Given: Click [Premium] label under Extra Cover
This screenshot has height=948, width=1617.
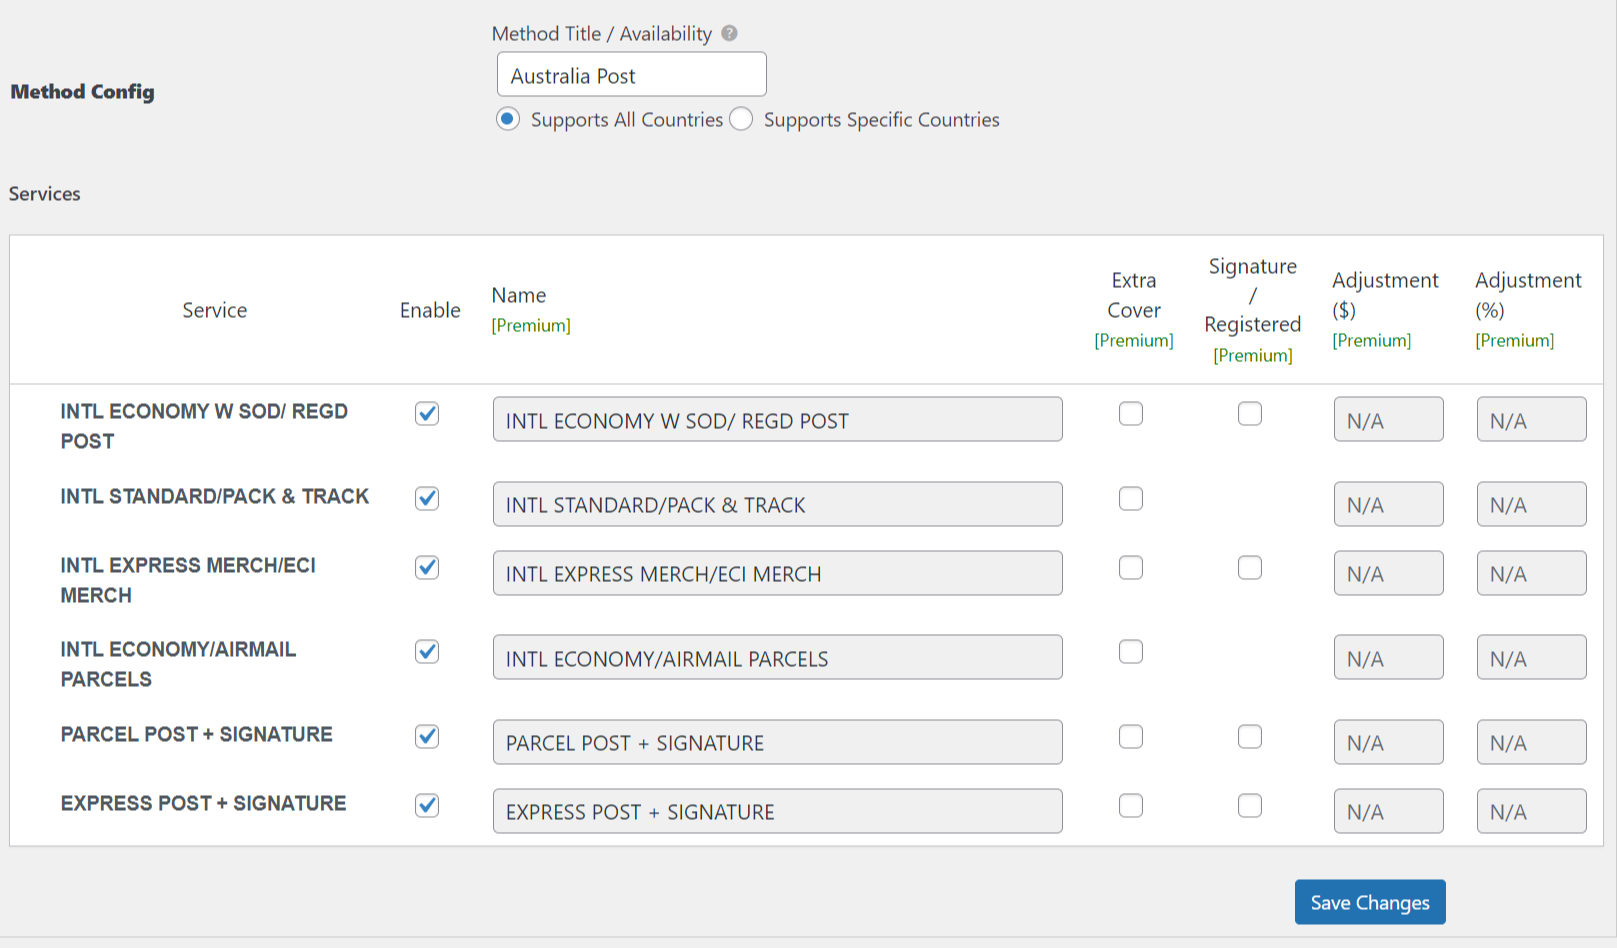Looking at the screenshot, I should point(1134,341).
